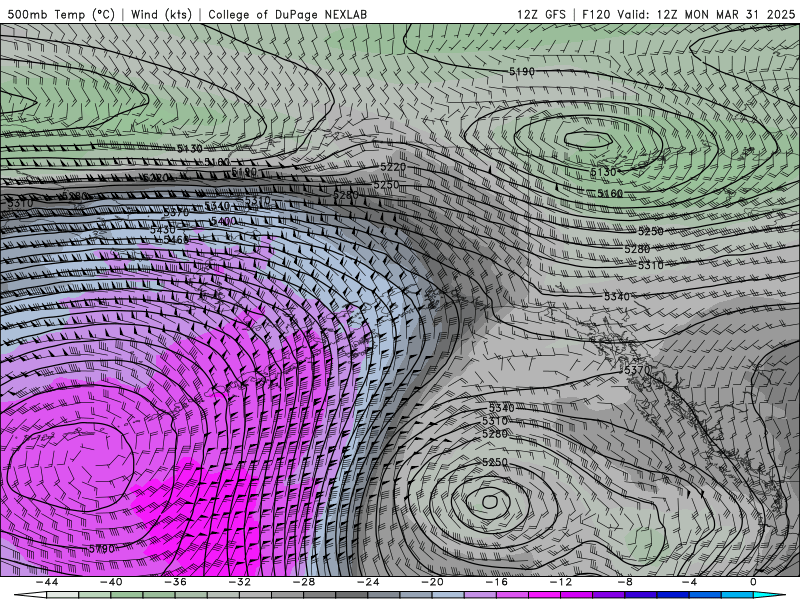Screen dimensions: 800x600
Task: Click the -40 color bar label
Action: (111, 582)
